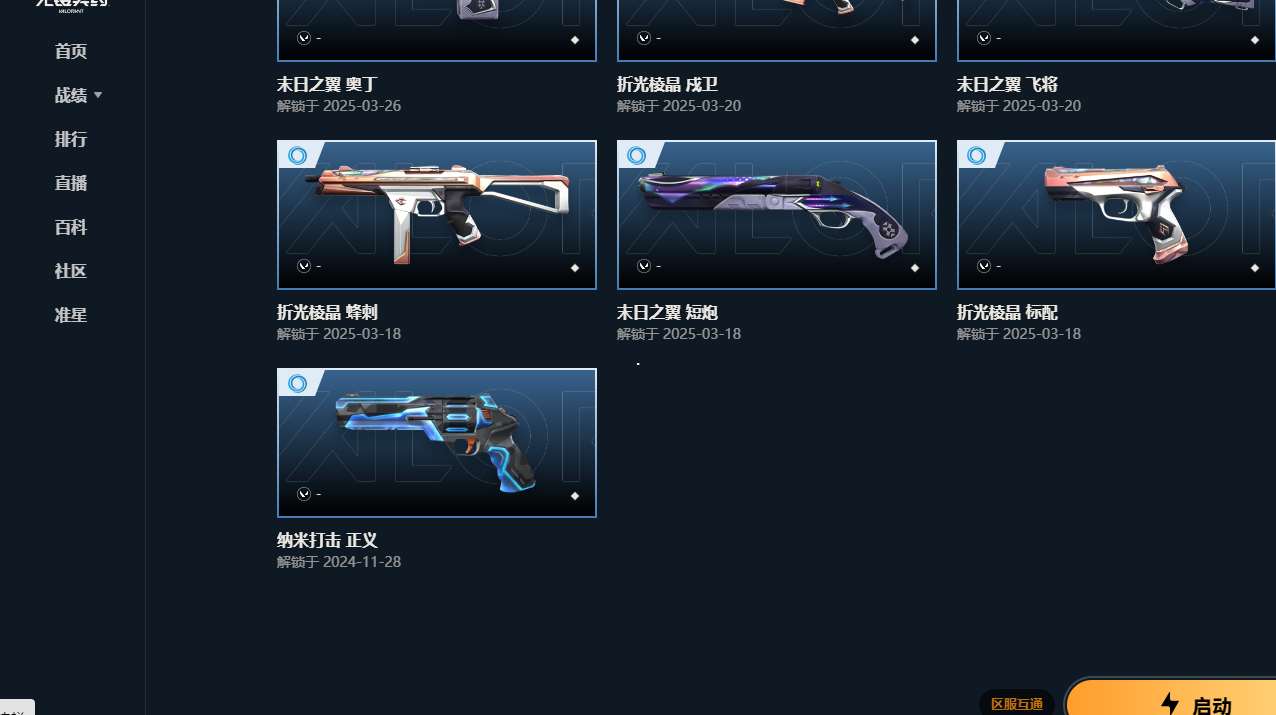
Task: Open the 准星 sidebar entry
Action: (x=71, y=315)
